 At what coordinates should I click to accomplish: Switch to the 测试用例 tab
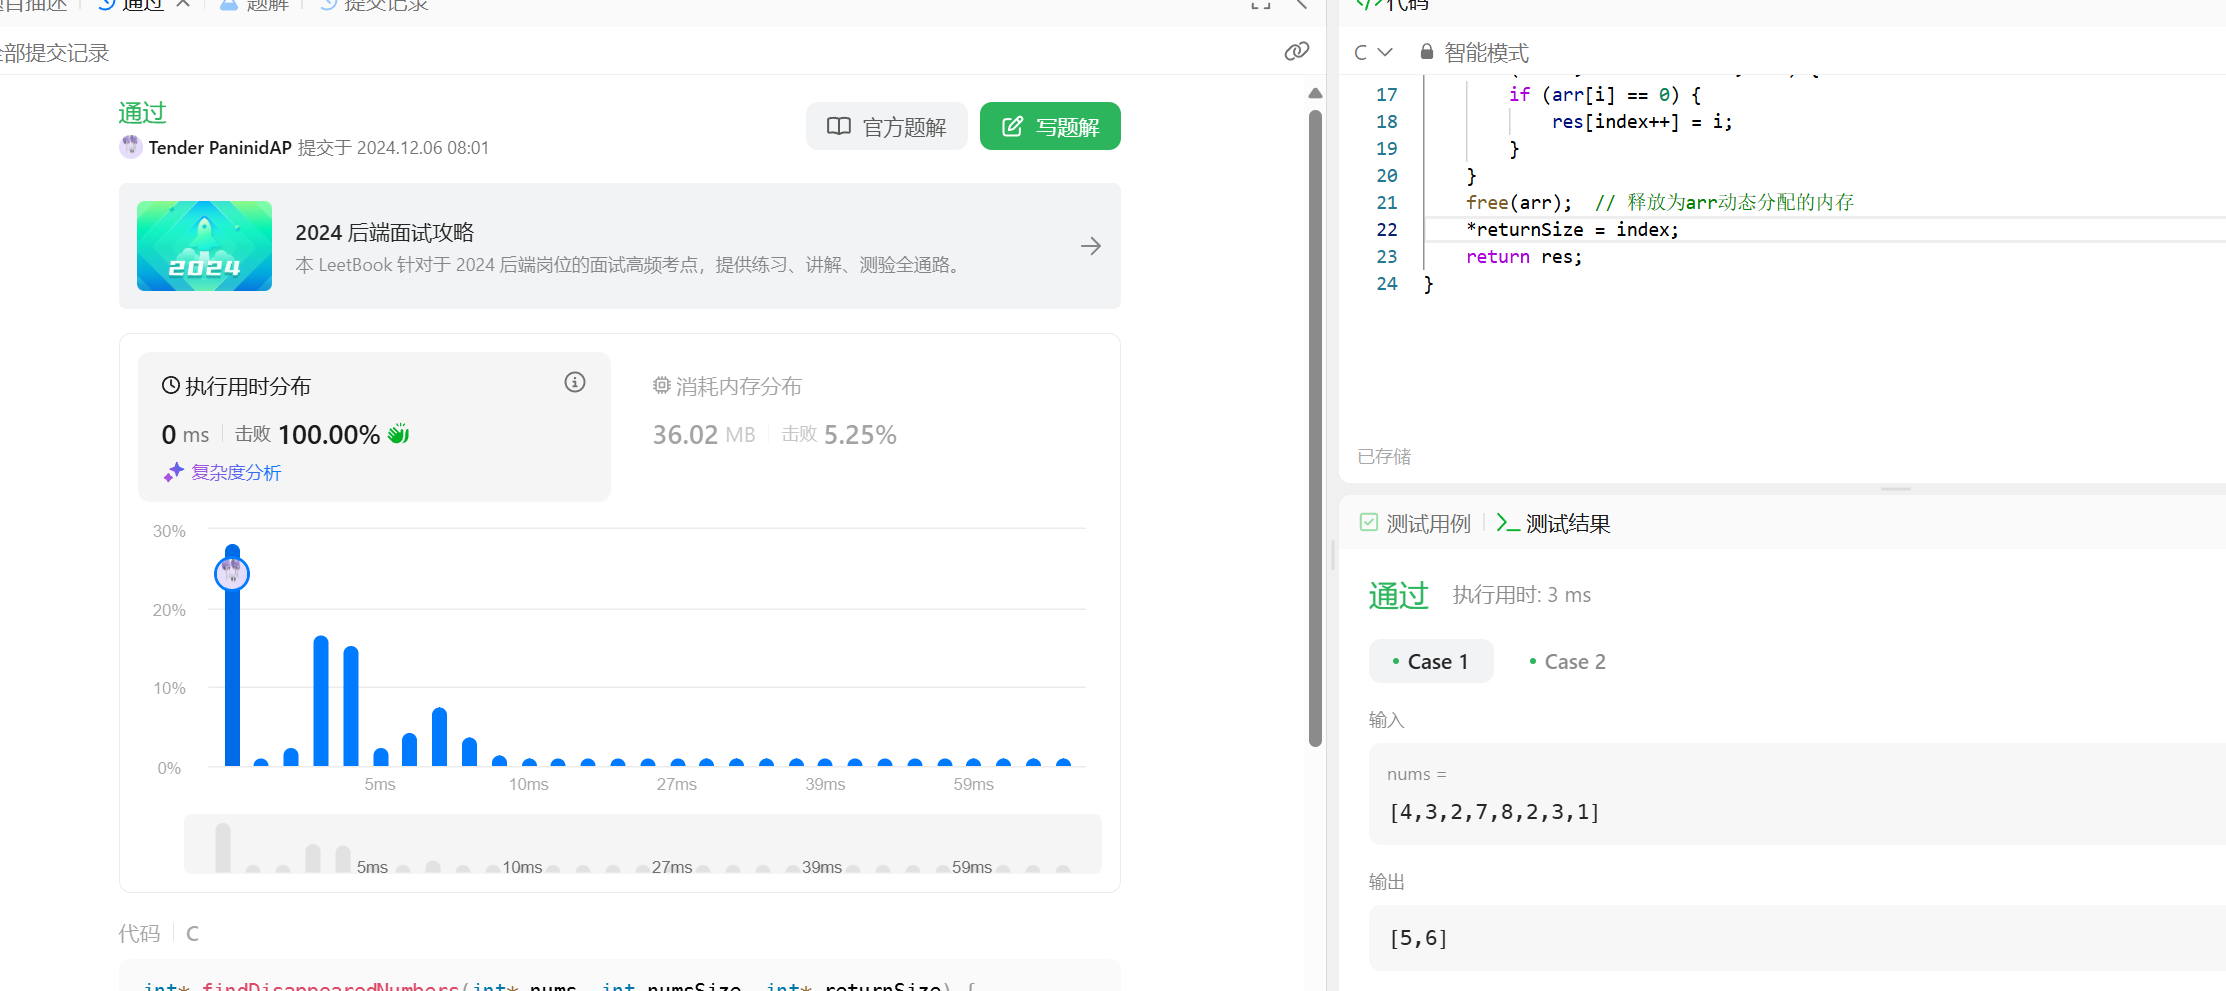point(1416,523)
